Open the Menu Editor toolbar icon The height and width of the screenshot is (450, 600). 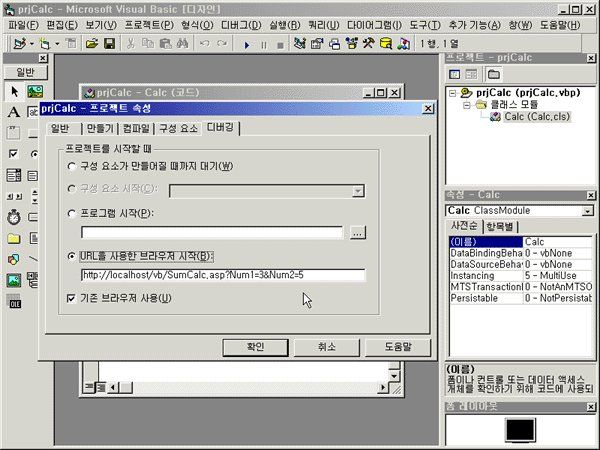pos(71,44)
